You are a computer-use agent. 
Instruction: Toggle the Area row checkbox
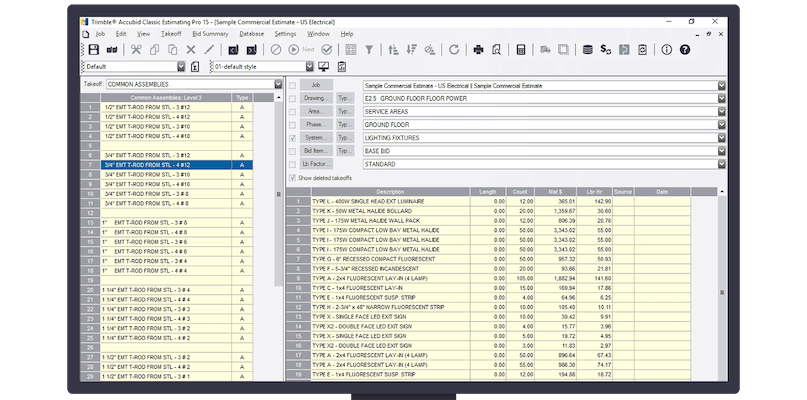[292, 112]
